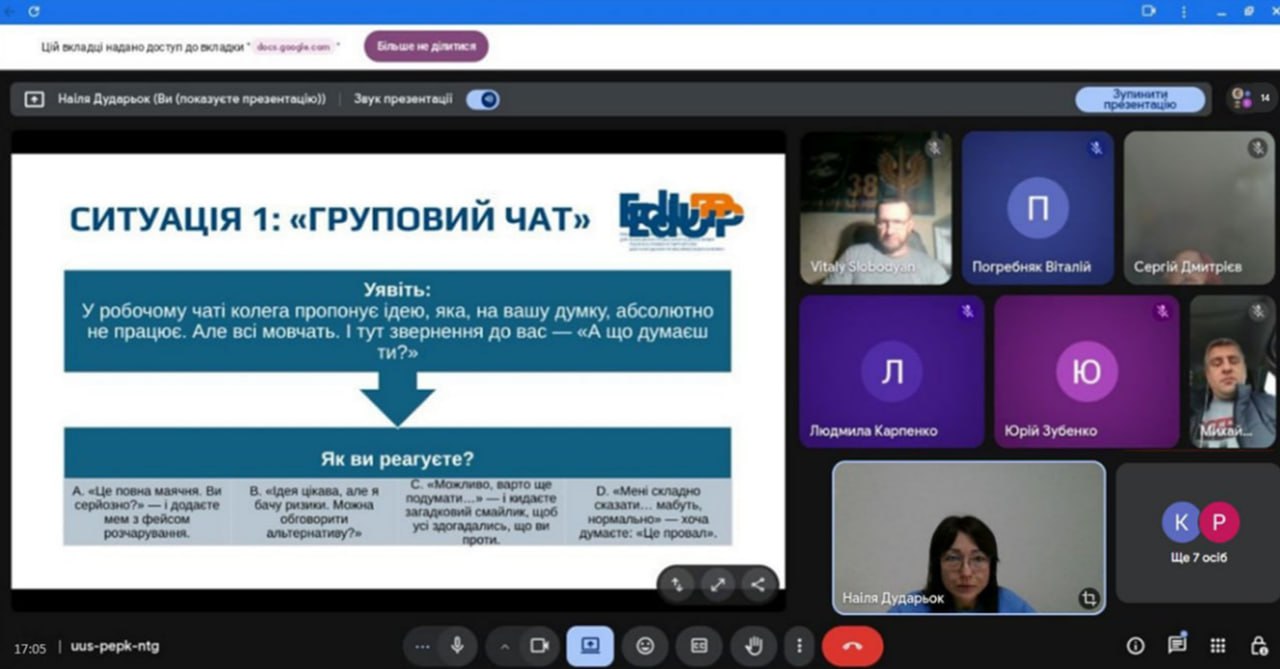Open the meeting chat panel
Screen dimensions: 1280x669
[x=1177, y=646]
